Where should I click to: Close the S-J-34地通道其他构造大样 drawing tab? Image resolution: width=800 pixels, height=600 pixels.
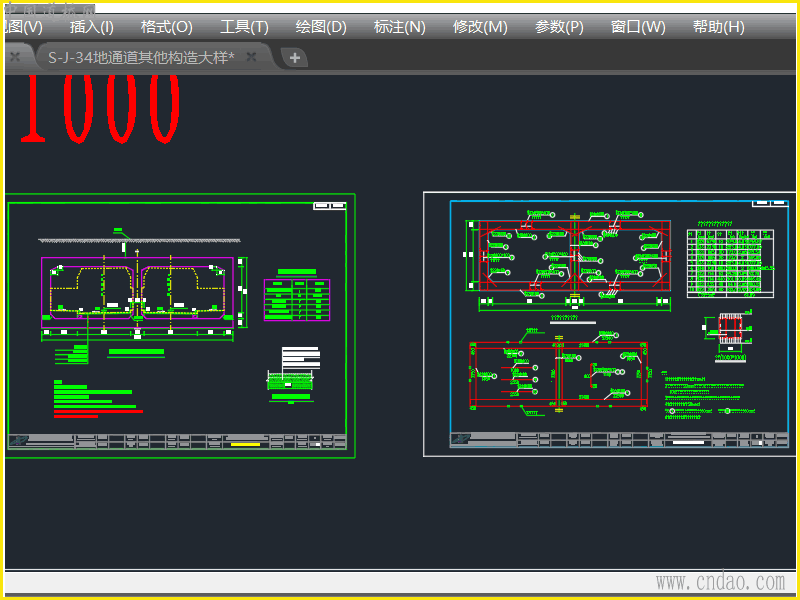point(252,57)
